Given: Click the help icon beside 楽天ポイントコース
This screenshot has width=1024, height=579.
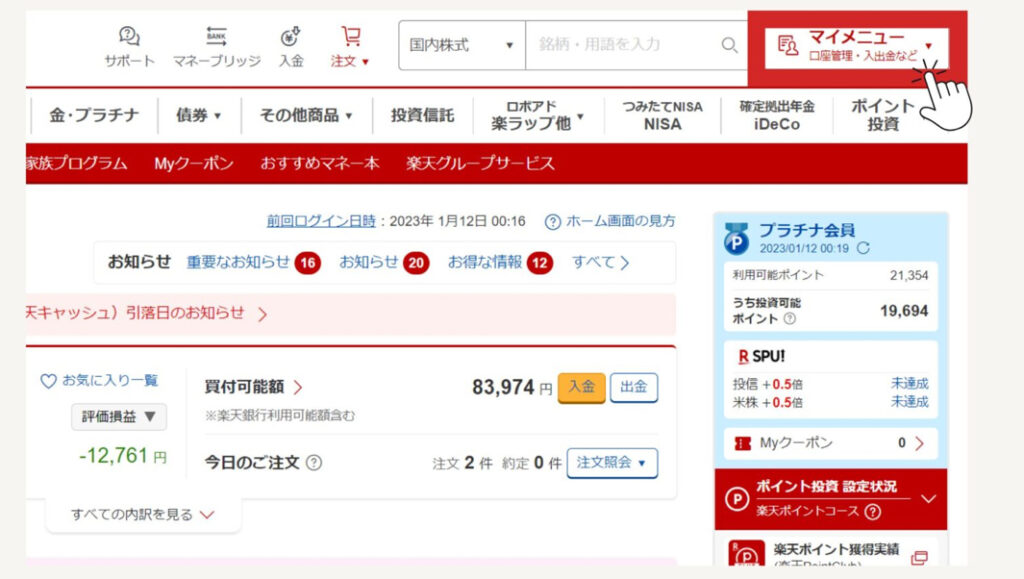Looking at the screenshot, I should click(x=872, y=512).
